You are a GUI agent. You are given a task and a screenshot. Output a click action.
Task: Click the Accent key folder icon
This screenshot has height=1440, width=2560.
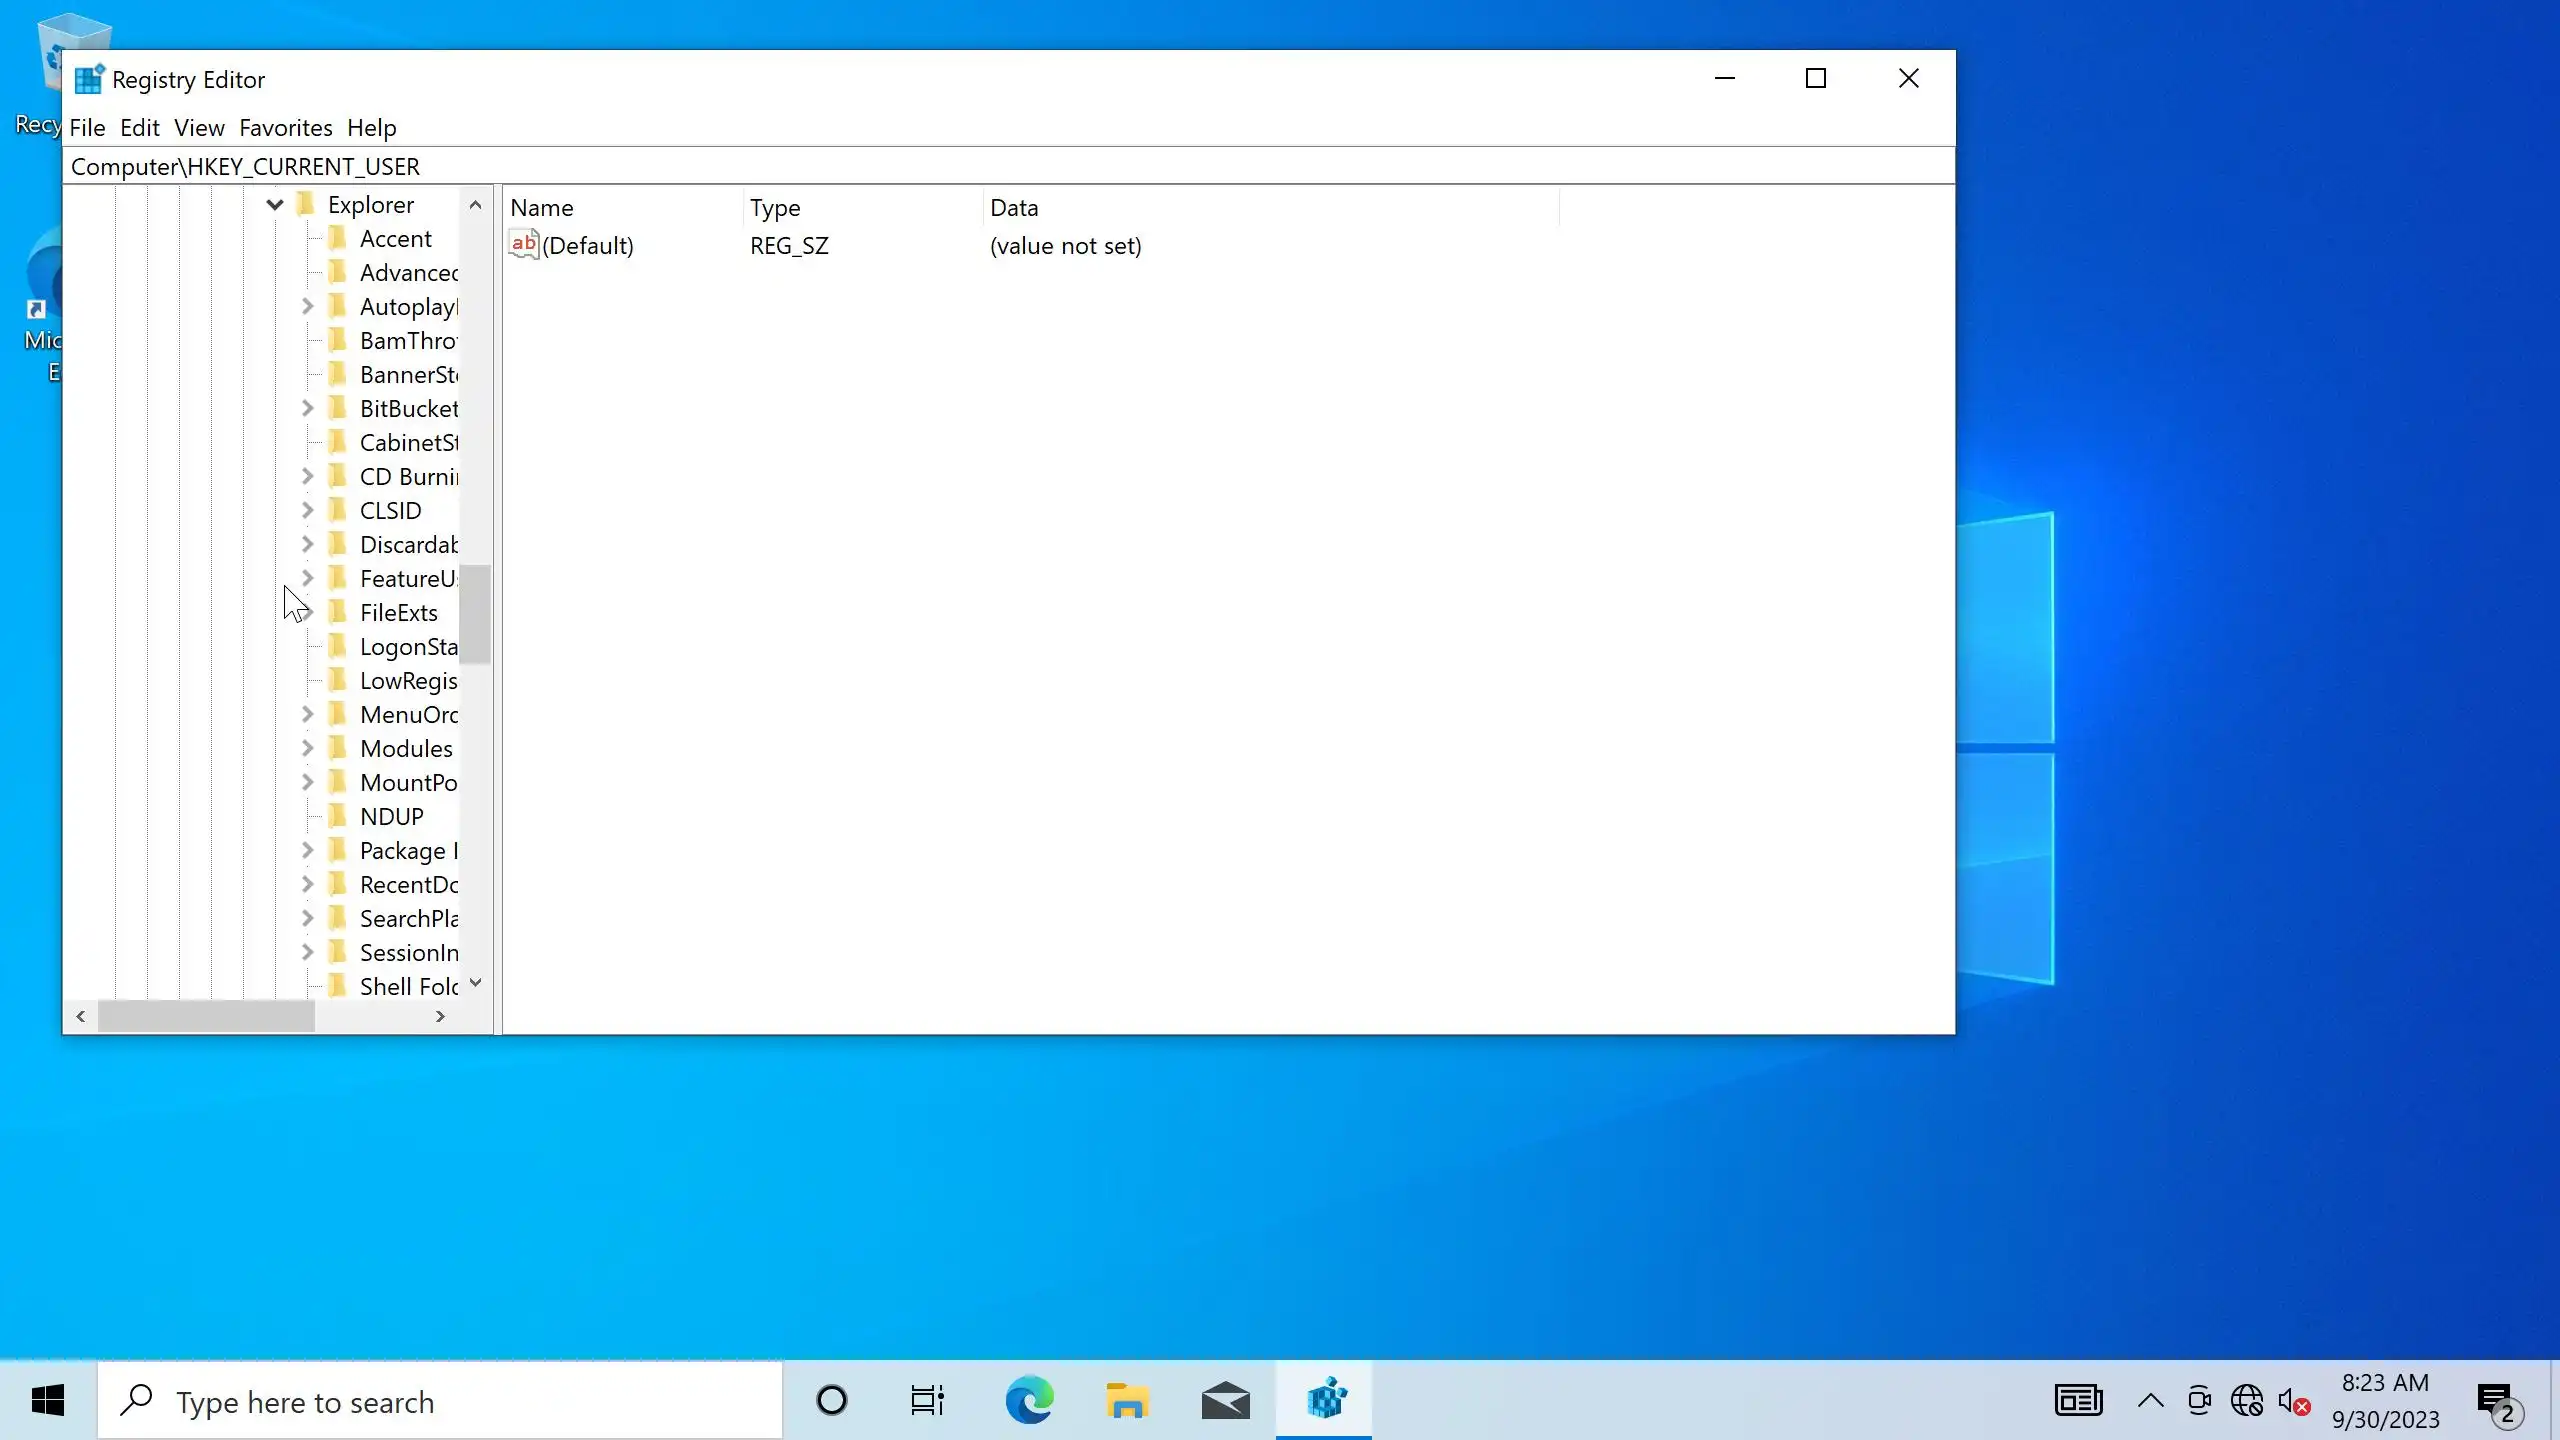338,238
